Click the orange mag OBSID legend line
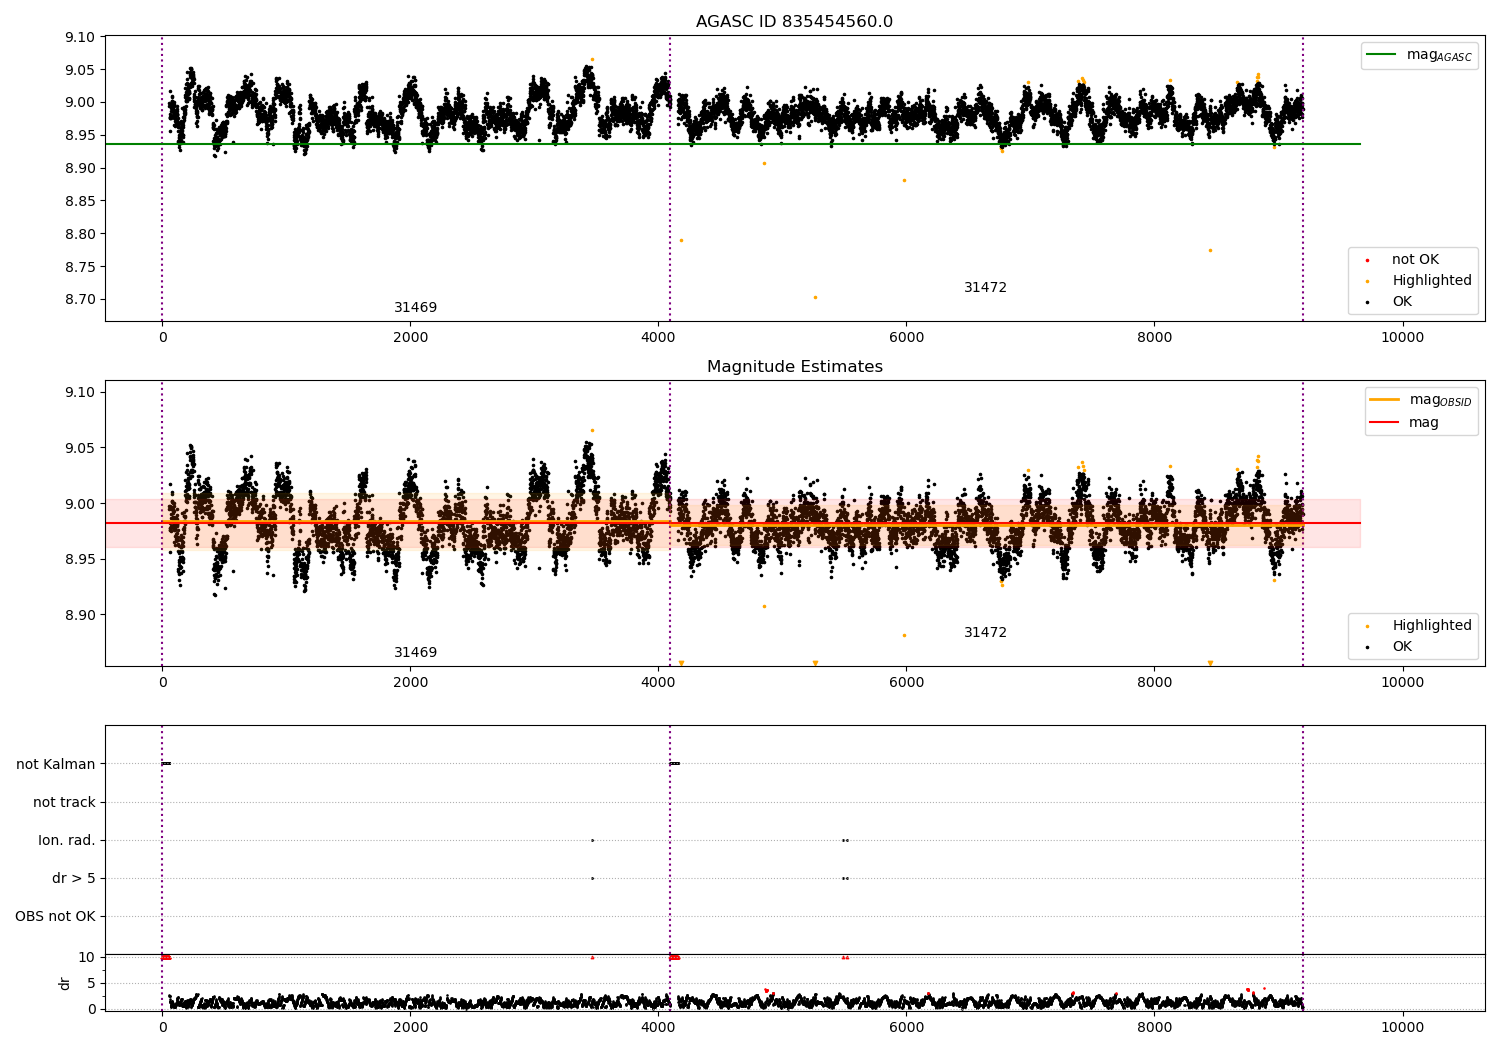 1385,399
